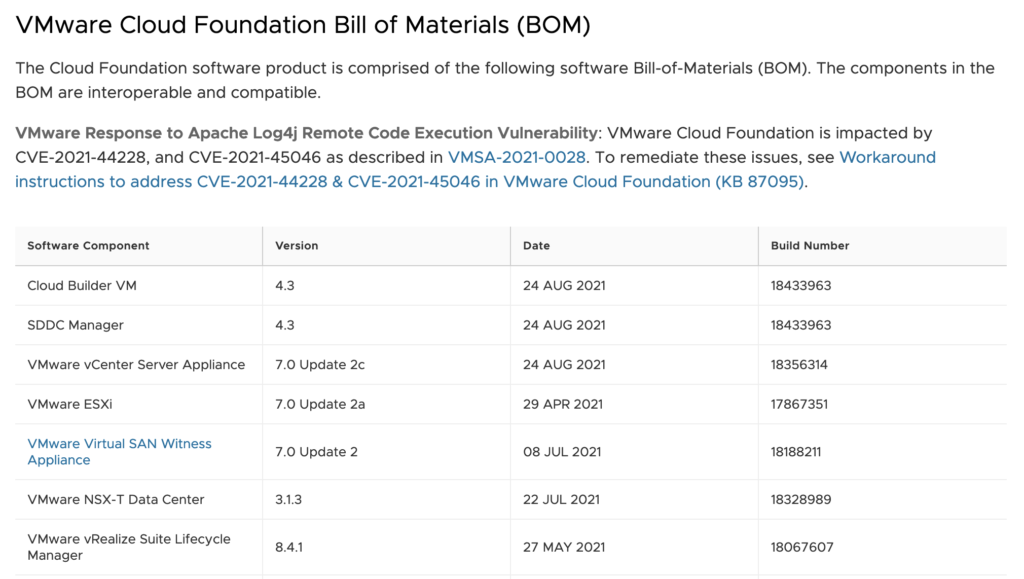This screenshot has height=579, width=1024.
Task: Click the bold Apache Log4j vulnerability heading text
Action: pyautogui.click(x=305, y=133)
